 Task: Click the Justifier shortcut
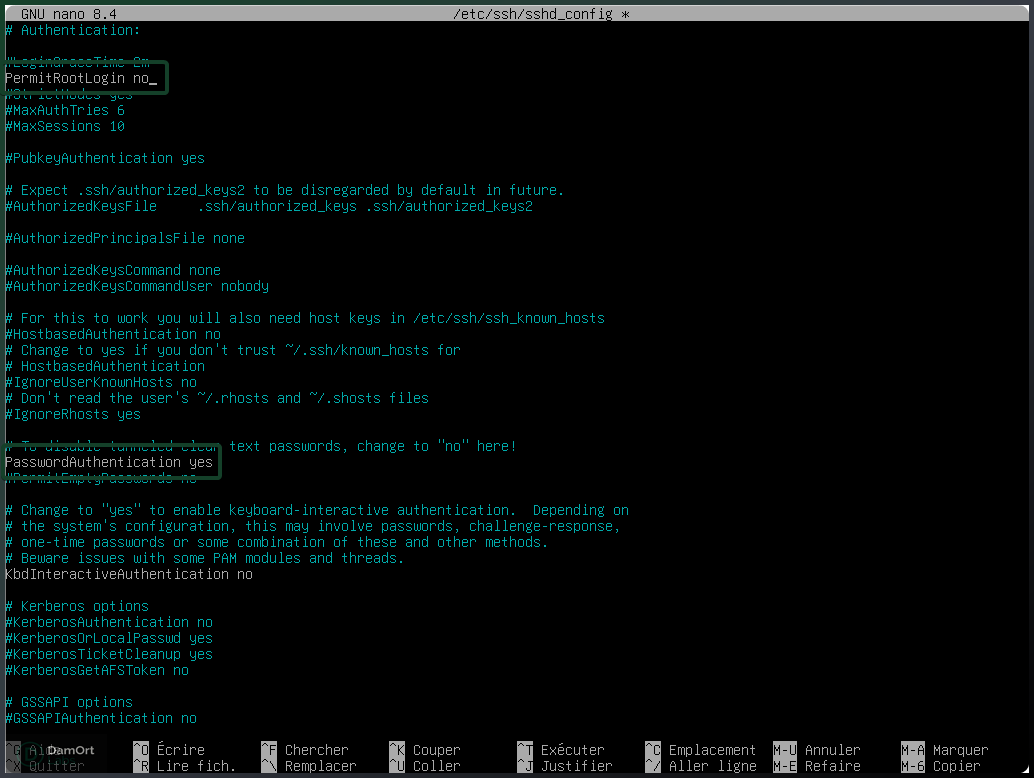tap(575, 764)
